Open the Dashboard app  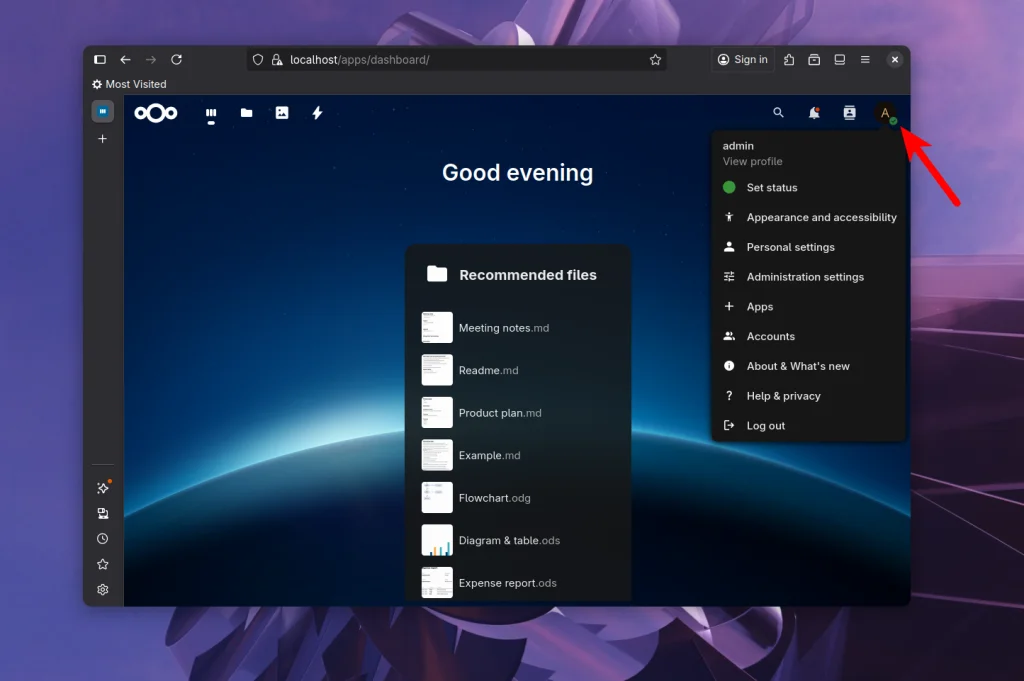coord(211,113)
